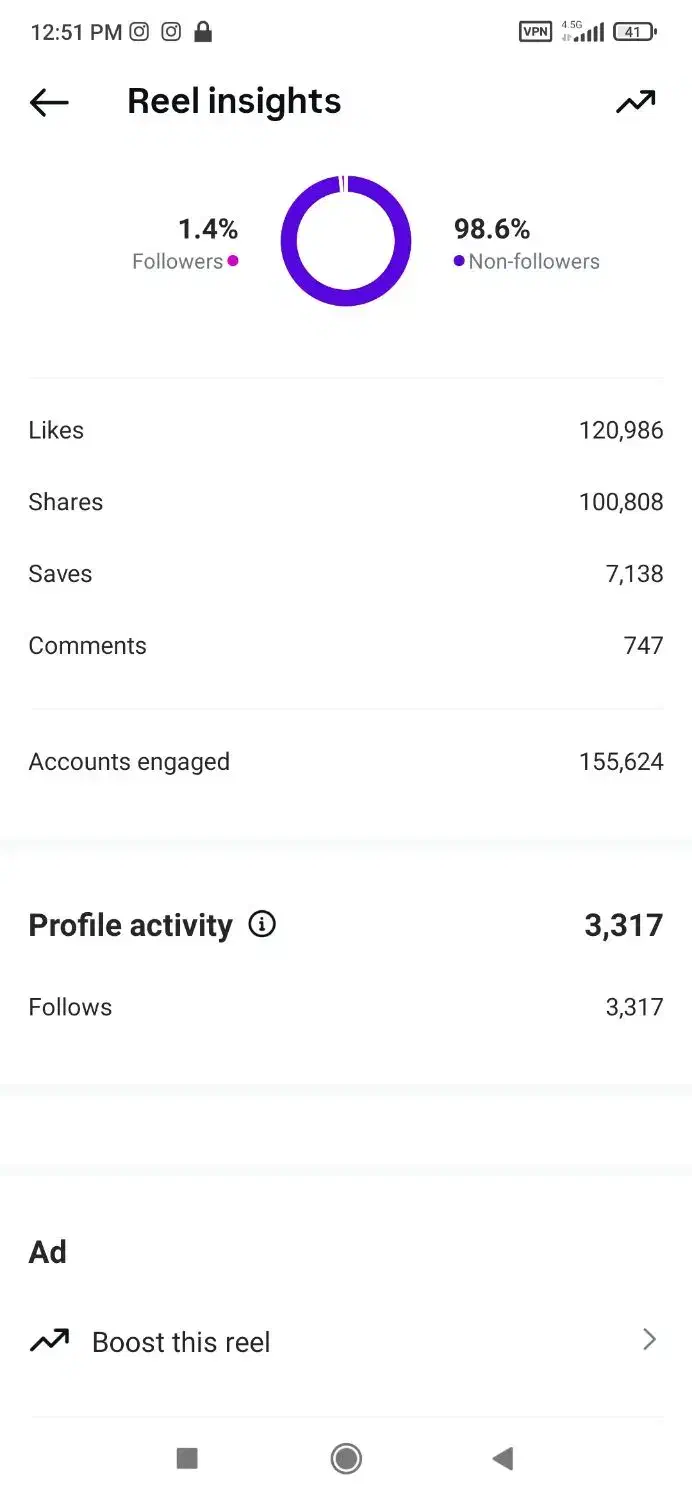This screenshot has width=692, height=1500.
Task: Tap the Android home circle button
Action: coord(346,1459)
